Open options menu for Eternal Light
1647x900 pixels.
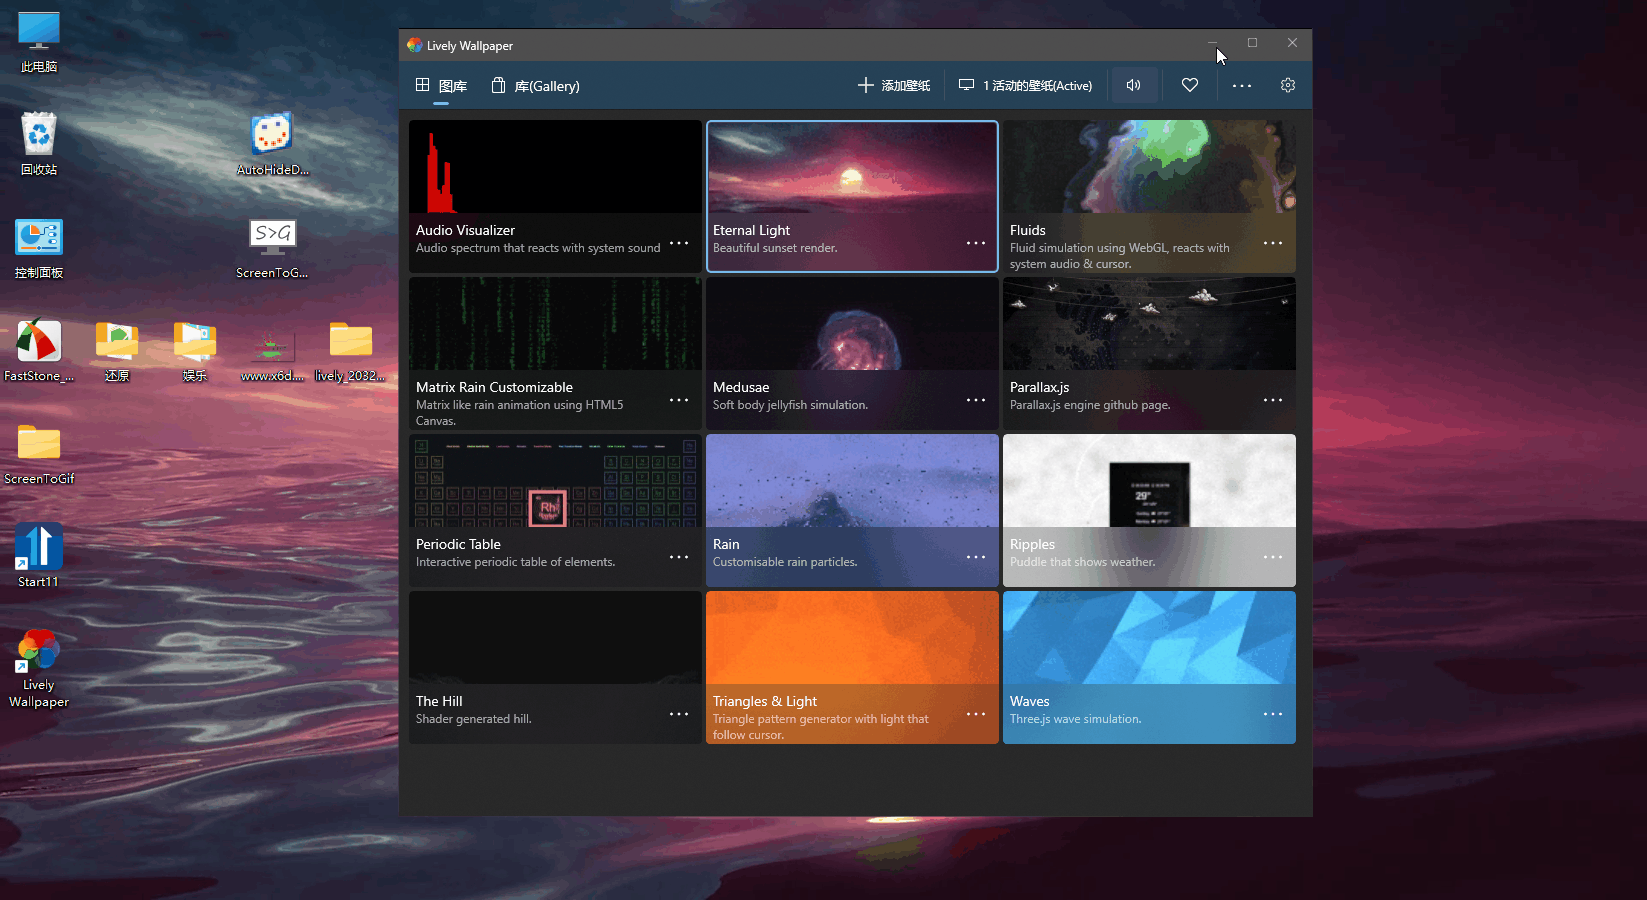pyautogui.click(x=976, y=243)
